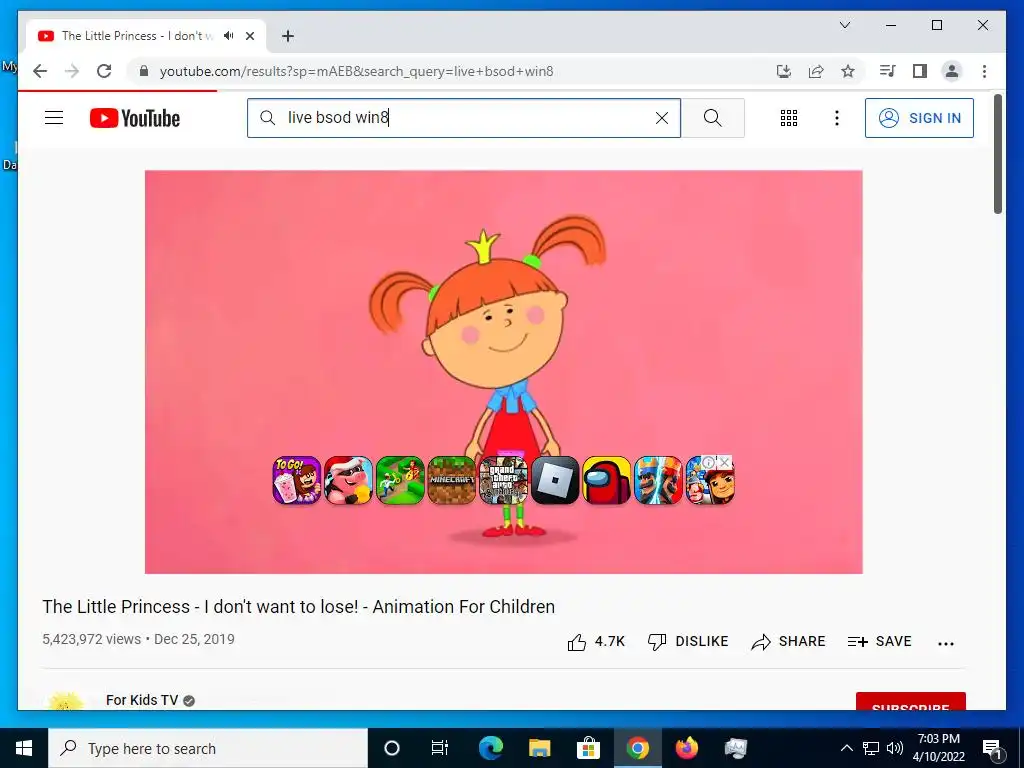Focus the 'live bsod win8' search field

point(464,118)
